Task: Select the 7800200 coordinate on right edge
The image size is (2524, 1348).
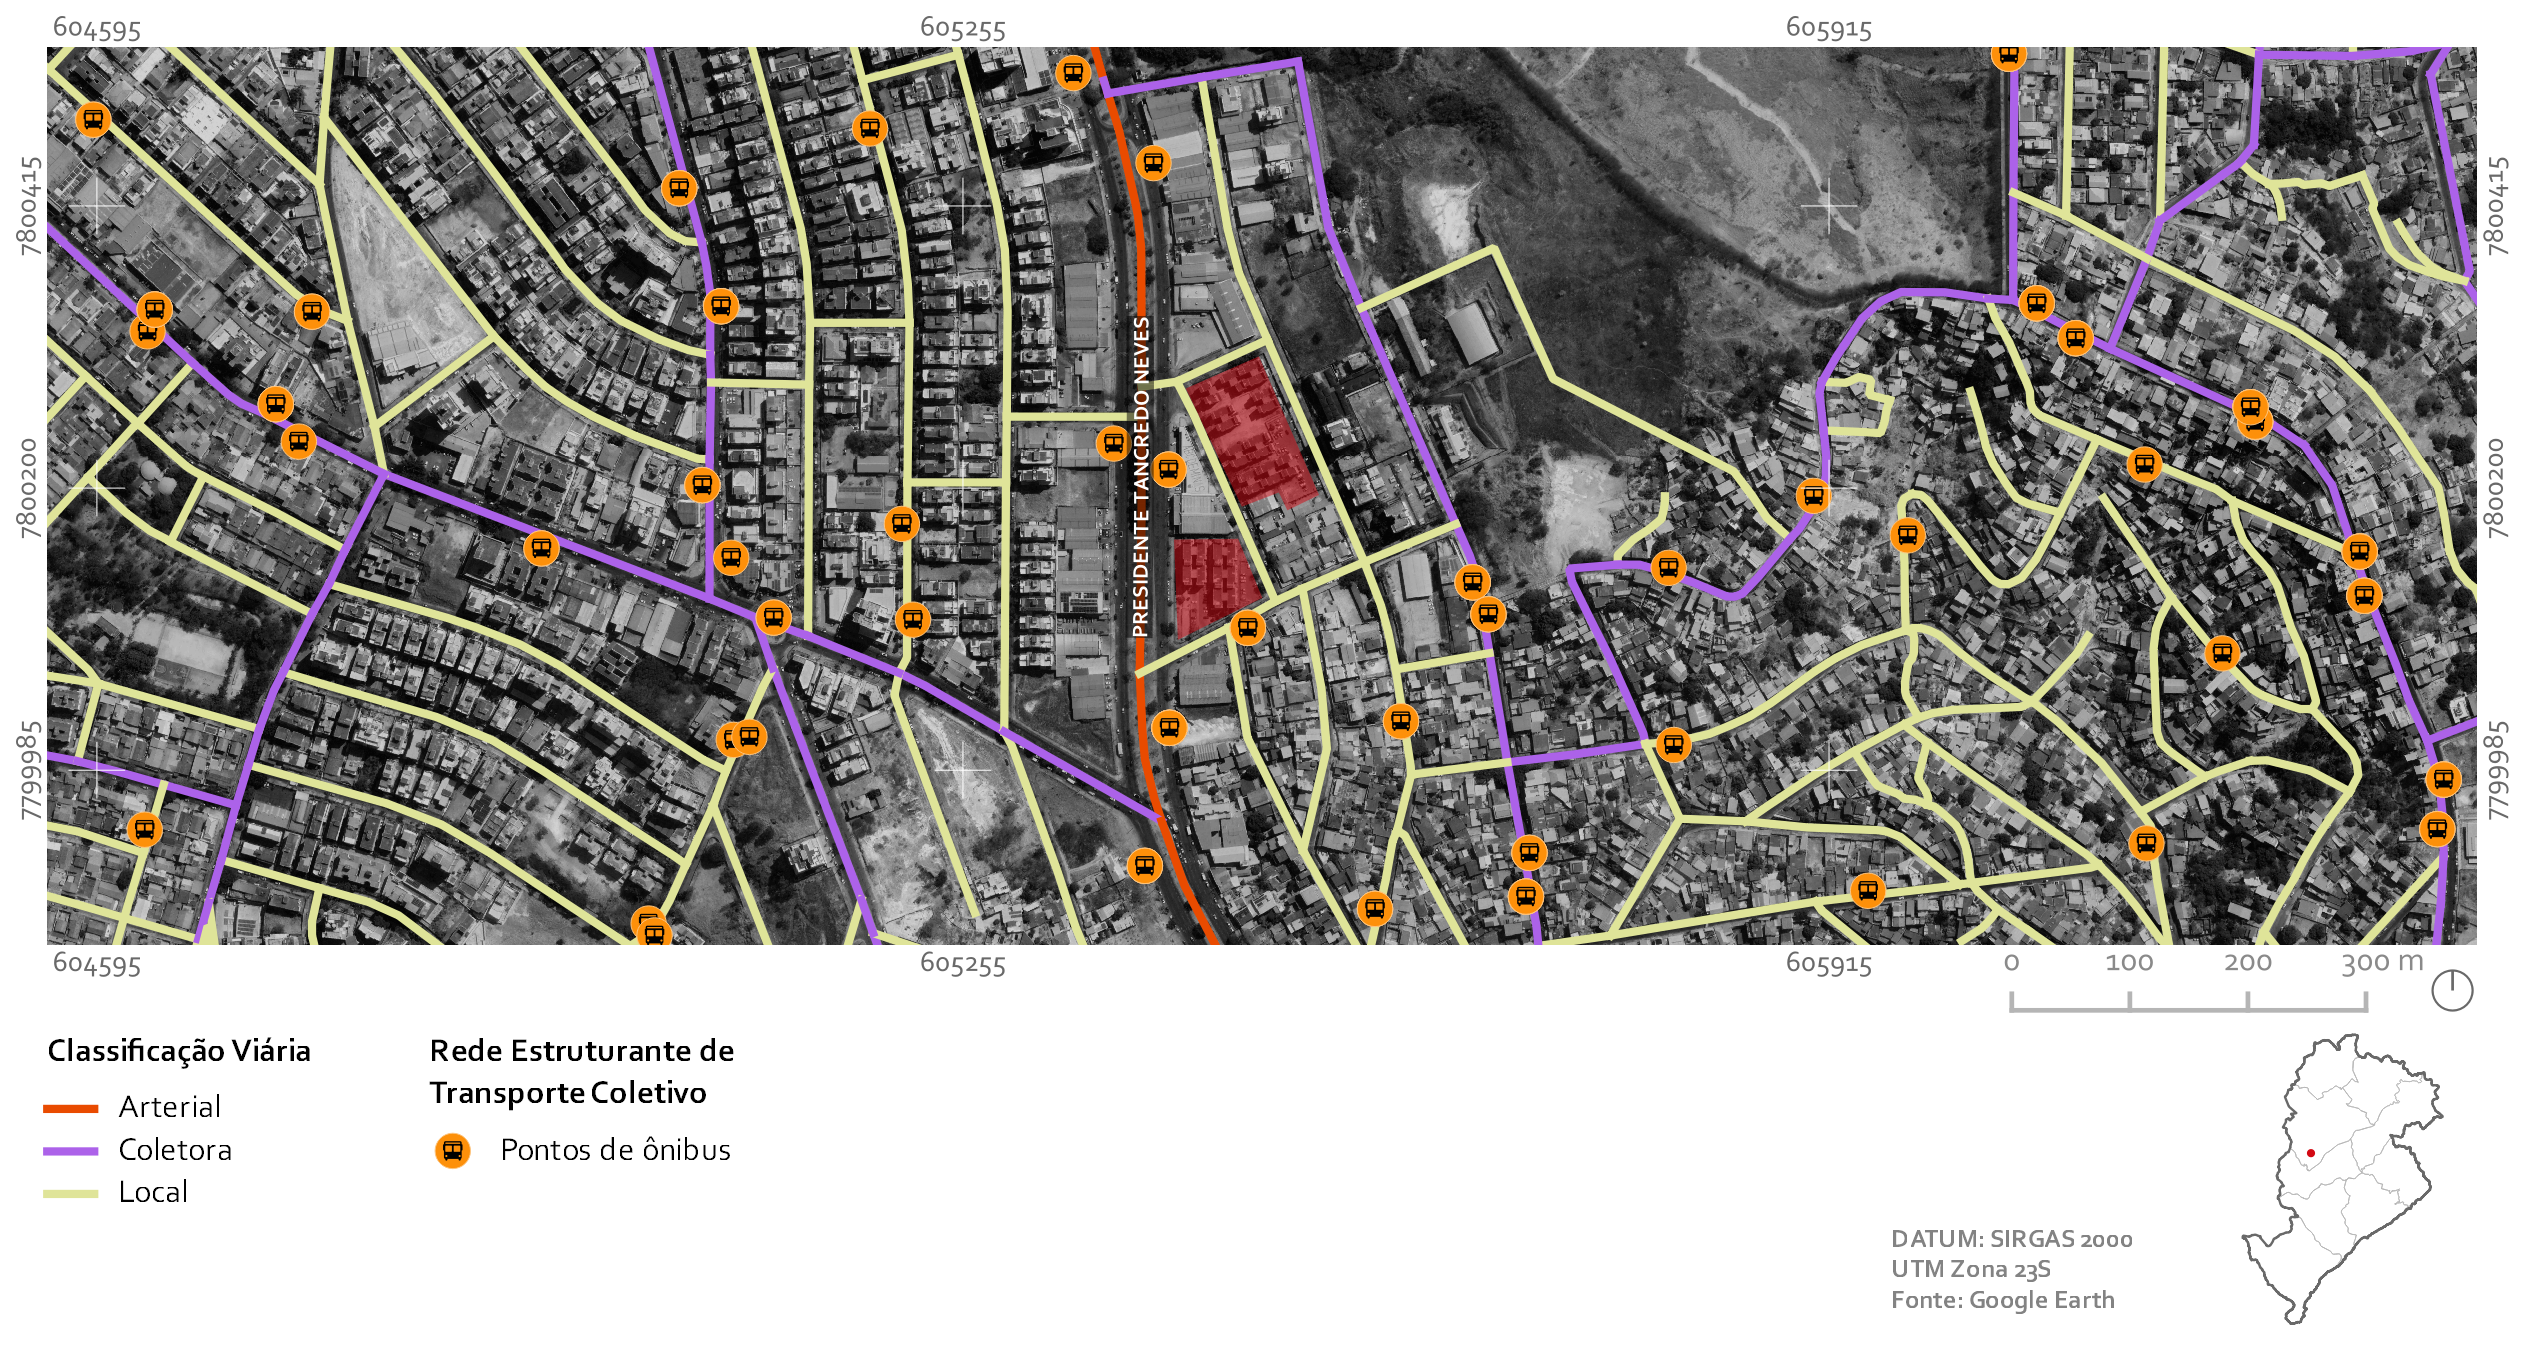Action: click(x=2497, y=488)
